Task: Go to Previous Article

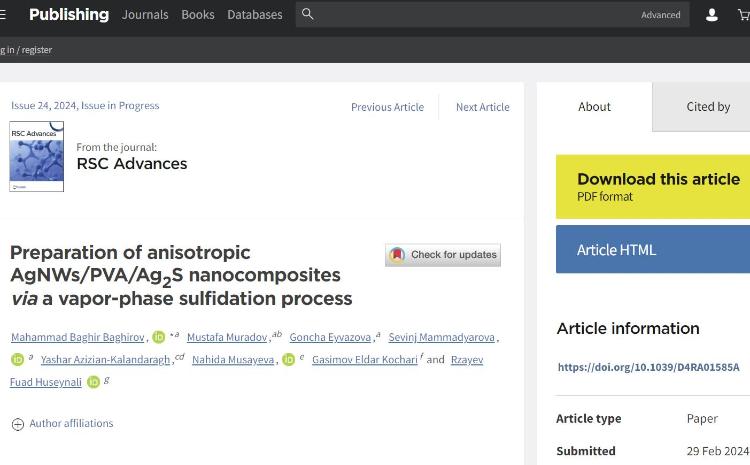Action: (x=387, y=107)
